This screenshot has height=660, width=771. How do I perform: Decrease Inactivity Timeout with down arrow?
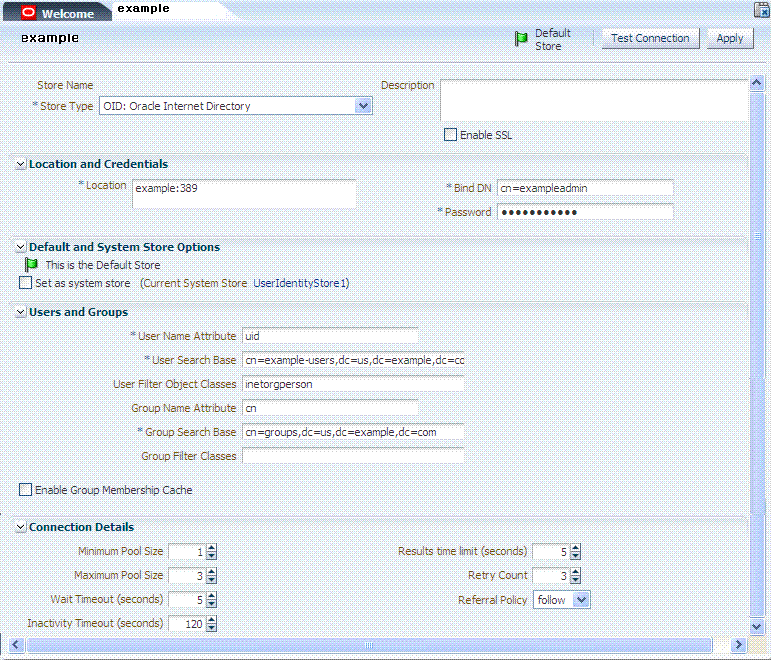(211, 628)
